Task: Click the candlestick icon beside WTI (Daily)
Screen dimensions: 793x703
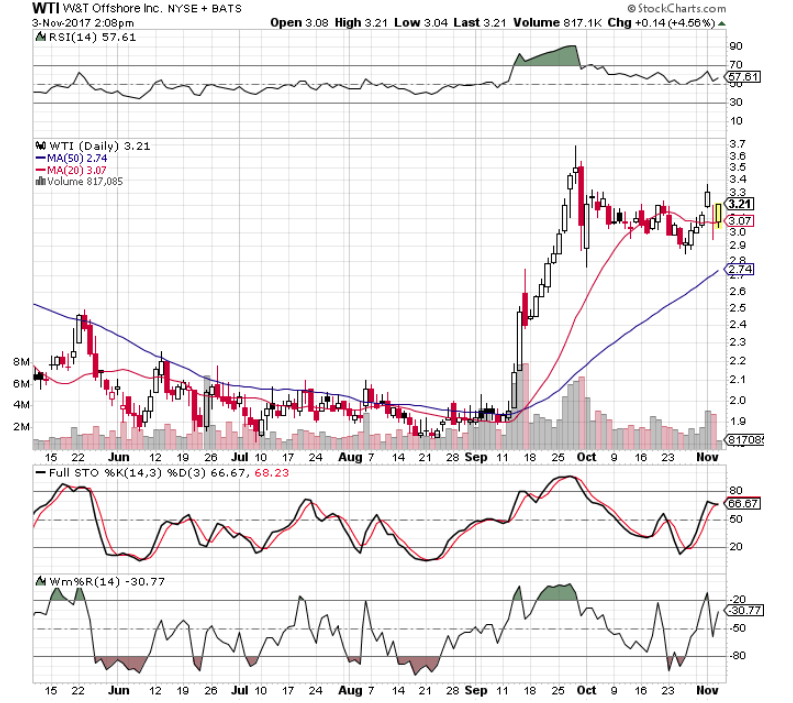Action: pyautogui.click(x=39, y=145)
